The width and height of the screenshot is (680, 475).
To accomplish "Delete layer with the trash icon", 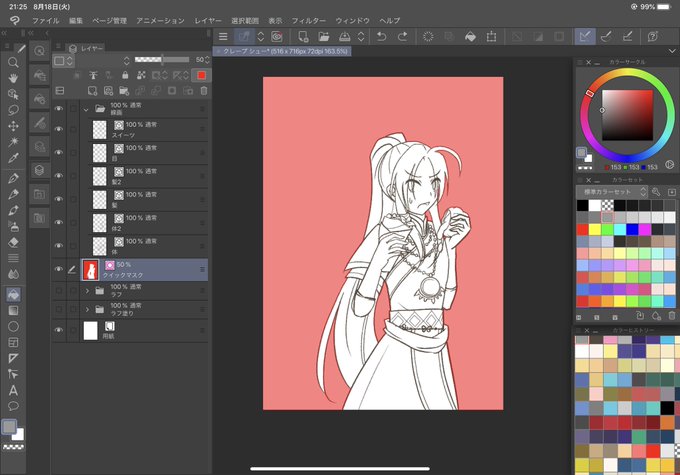I will click(204, 91).
